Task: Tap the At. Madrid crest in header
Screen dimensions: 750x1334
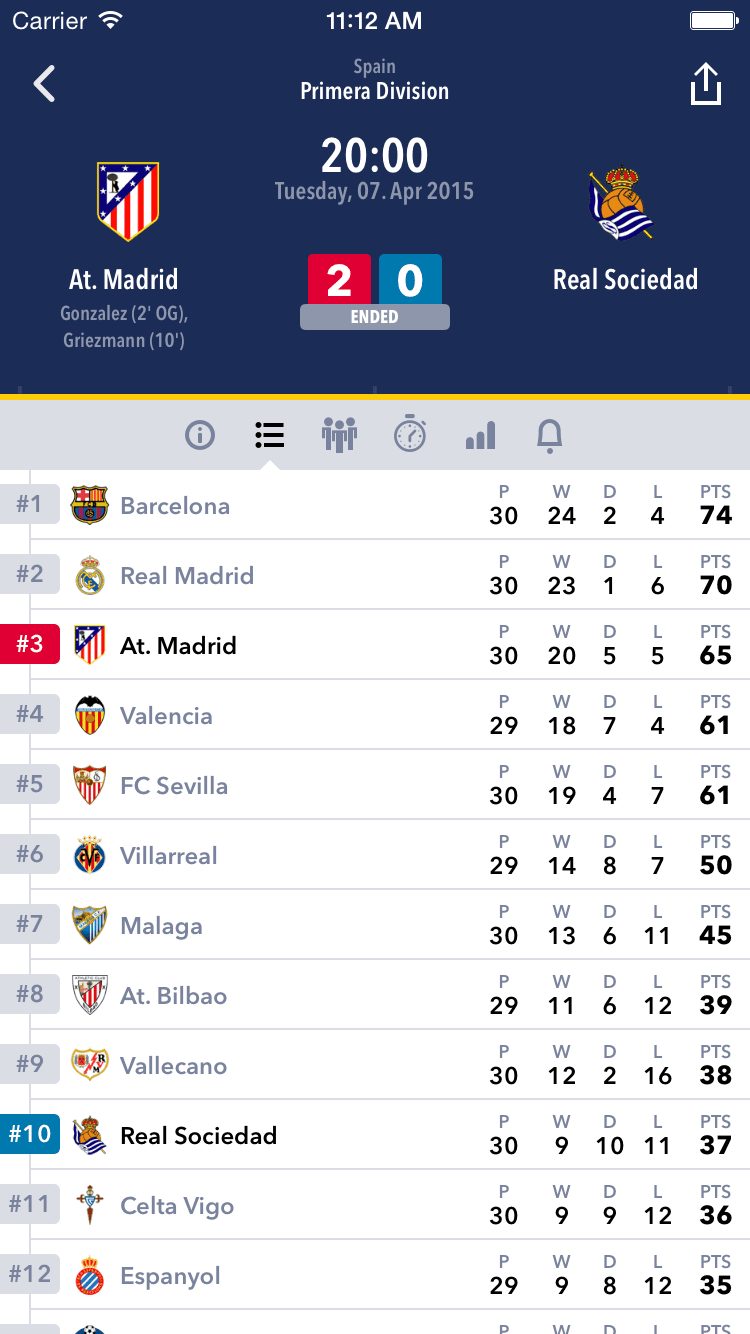Action: point(127,201)
